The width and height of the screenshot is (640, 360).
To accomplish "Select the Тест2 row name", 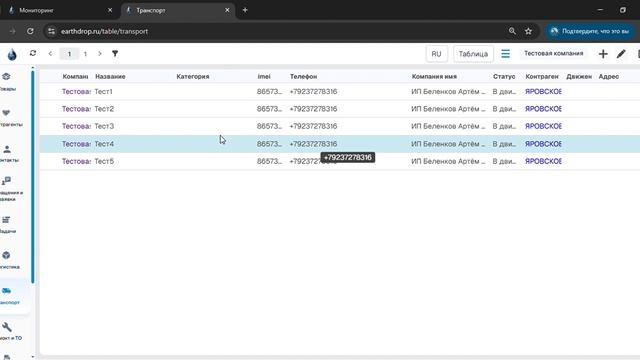I will (x=104, y=109).
